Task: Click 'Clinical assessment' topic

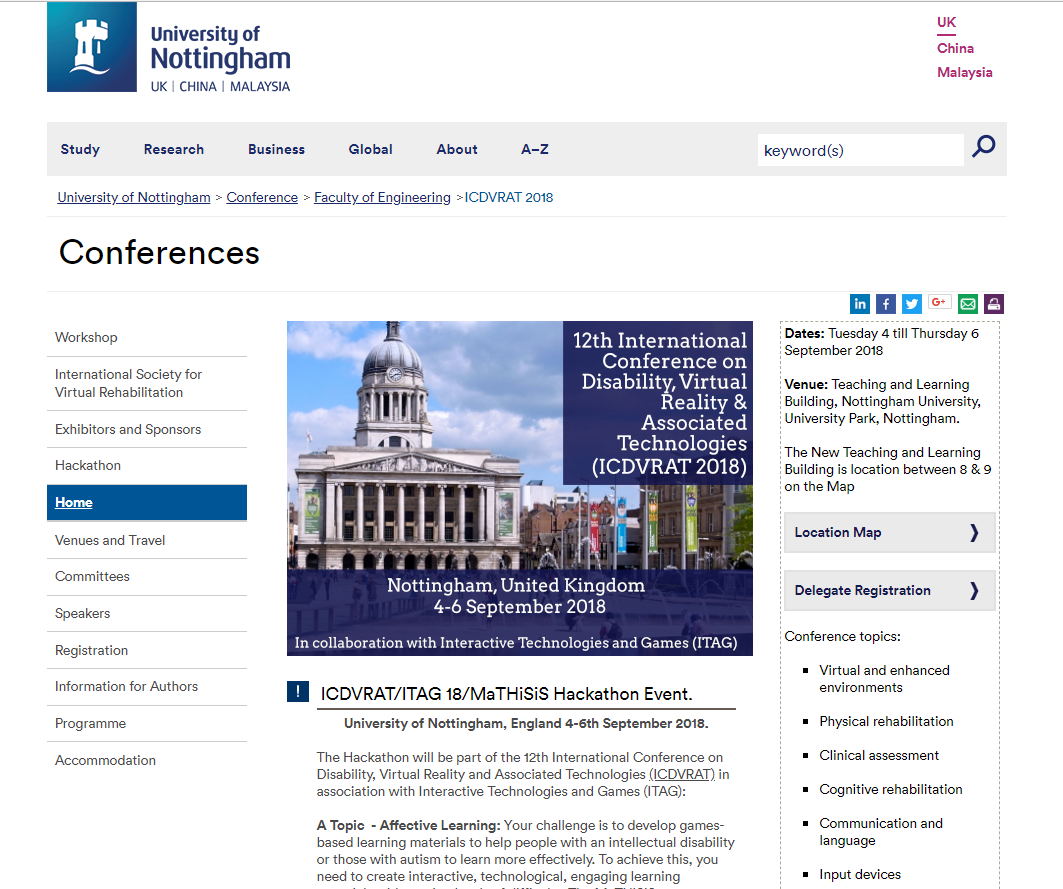Action: [879, 755]
